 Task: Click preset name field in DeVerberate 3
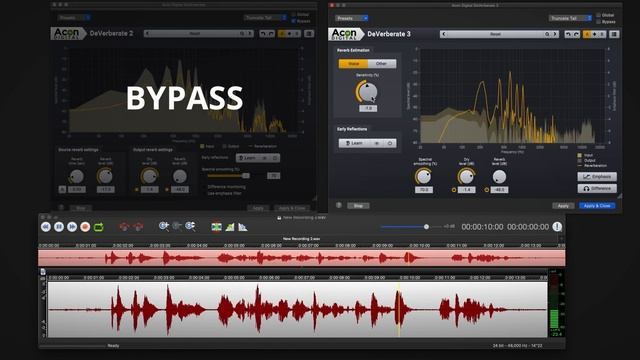pyautogui.click(x=496, y=34)
